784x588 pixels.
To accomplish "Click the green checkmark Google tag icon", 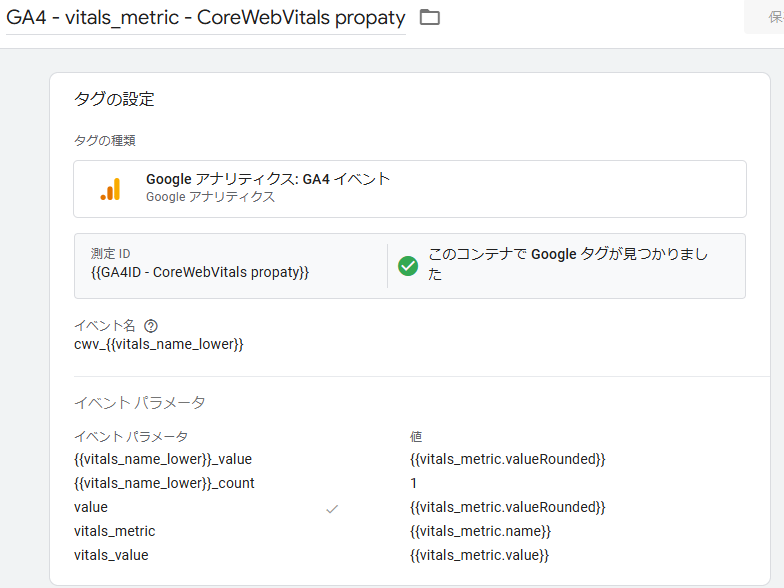I will tap(408, 265).
